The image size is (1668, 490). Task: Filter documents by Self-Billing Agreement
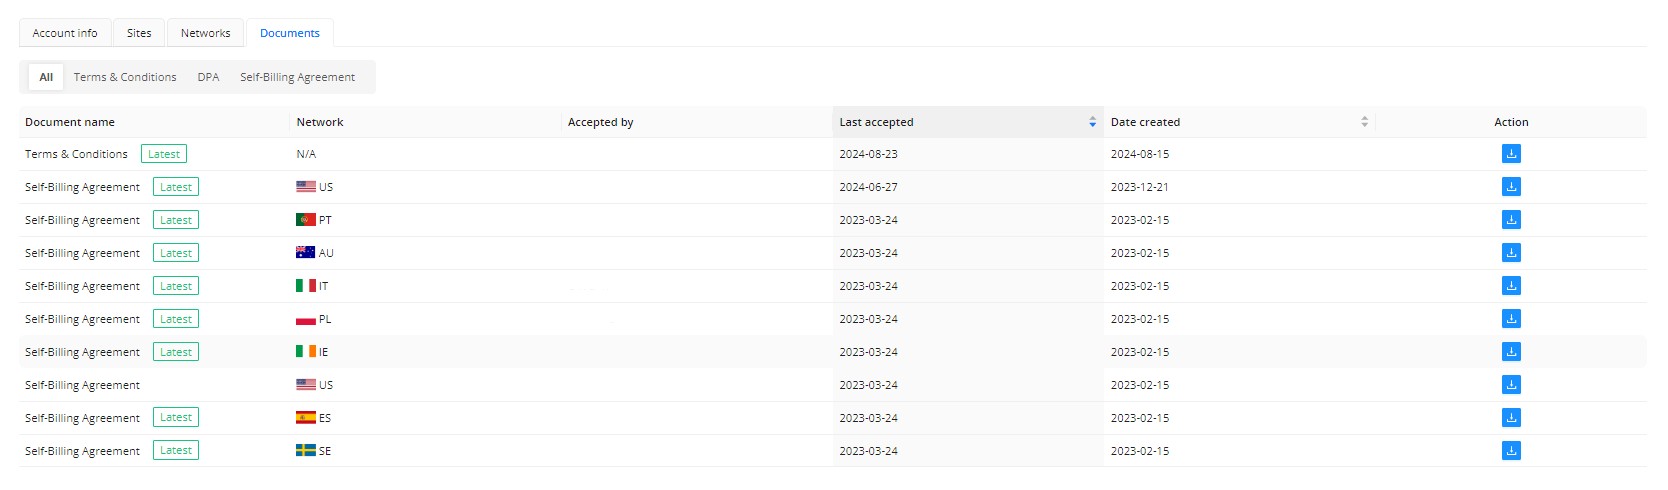[297, 77]
